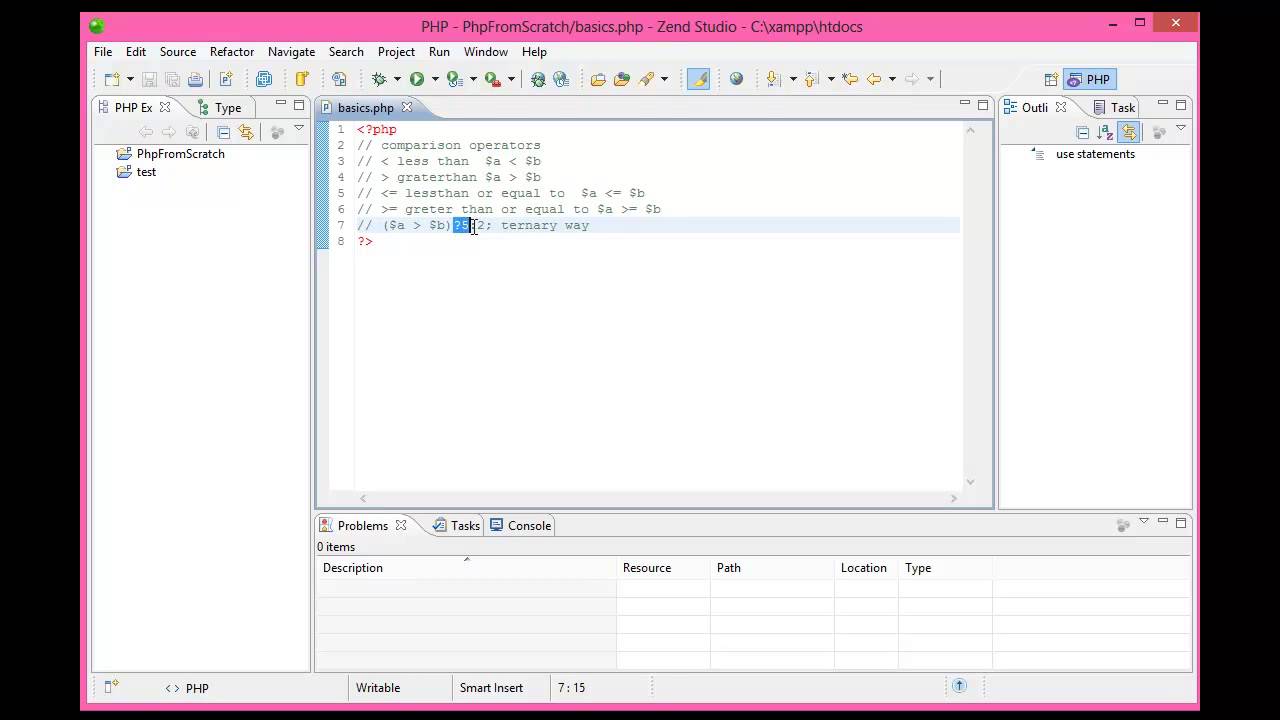Image resolution: width=1280 pixels, height=720 pixels.
Task: Click the Sort alphabetically icon in Outline
Action: point(1105,132)
